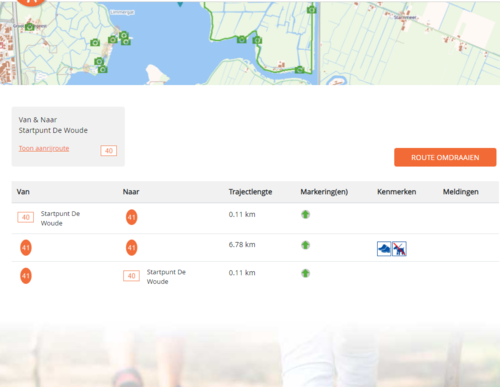The width and height of the screenshot is (500, 387).
Task: Click green arrow marker in the 6.78 km row
Action: [x=305, y=245]
